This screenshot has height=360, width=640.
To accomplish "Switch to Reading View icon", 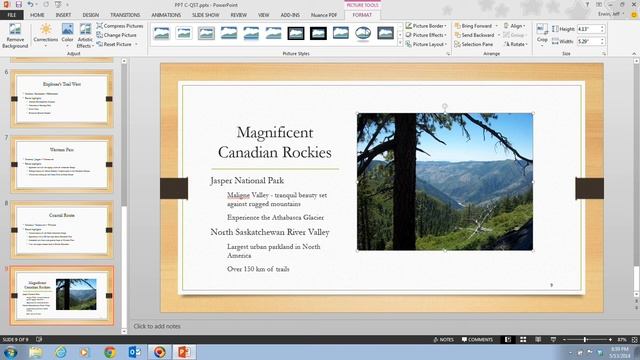I will (538, 340).
